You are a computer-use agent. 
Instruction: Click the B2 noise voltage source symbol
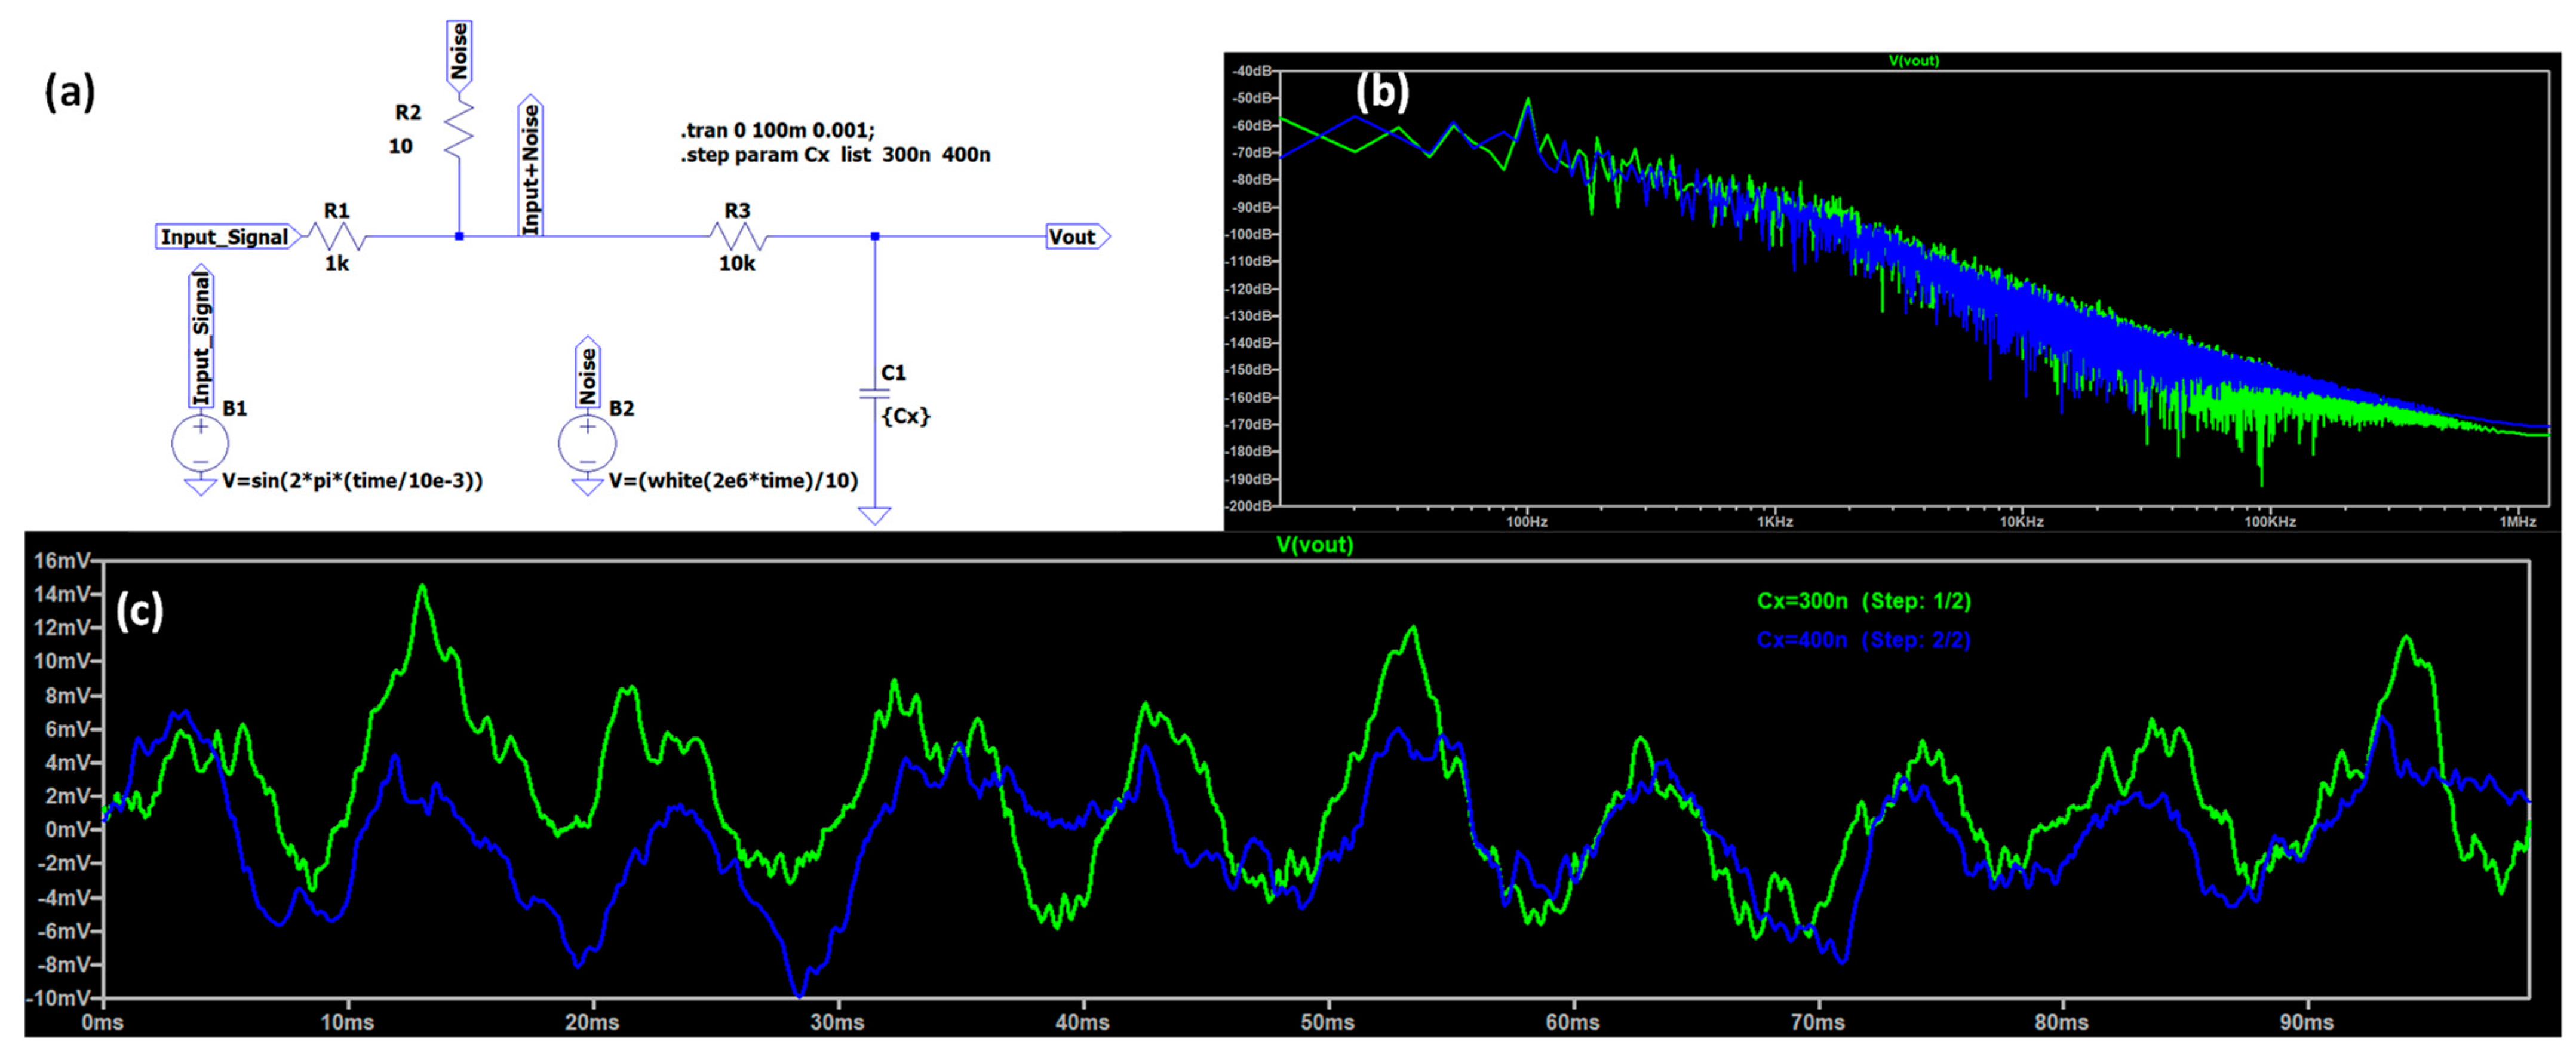(587, 443)
